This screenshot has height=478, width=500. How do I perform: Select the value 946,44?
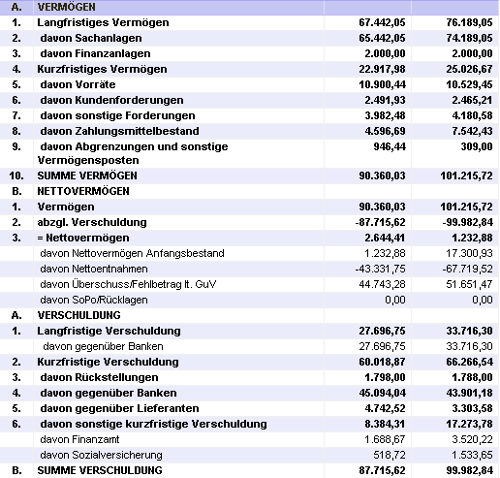tap(389, 146)
